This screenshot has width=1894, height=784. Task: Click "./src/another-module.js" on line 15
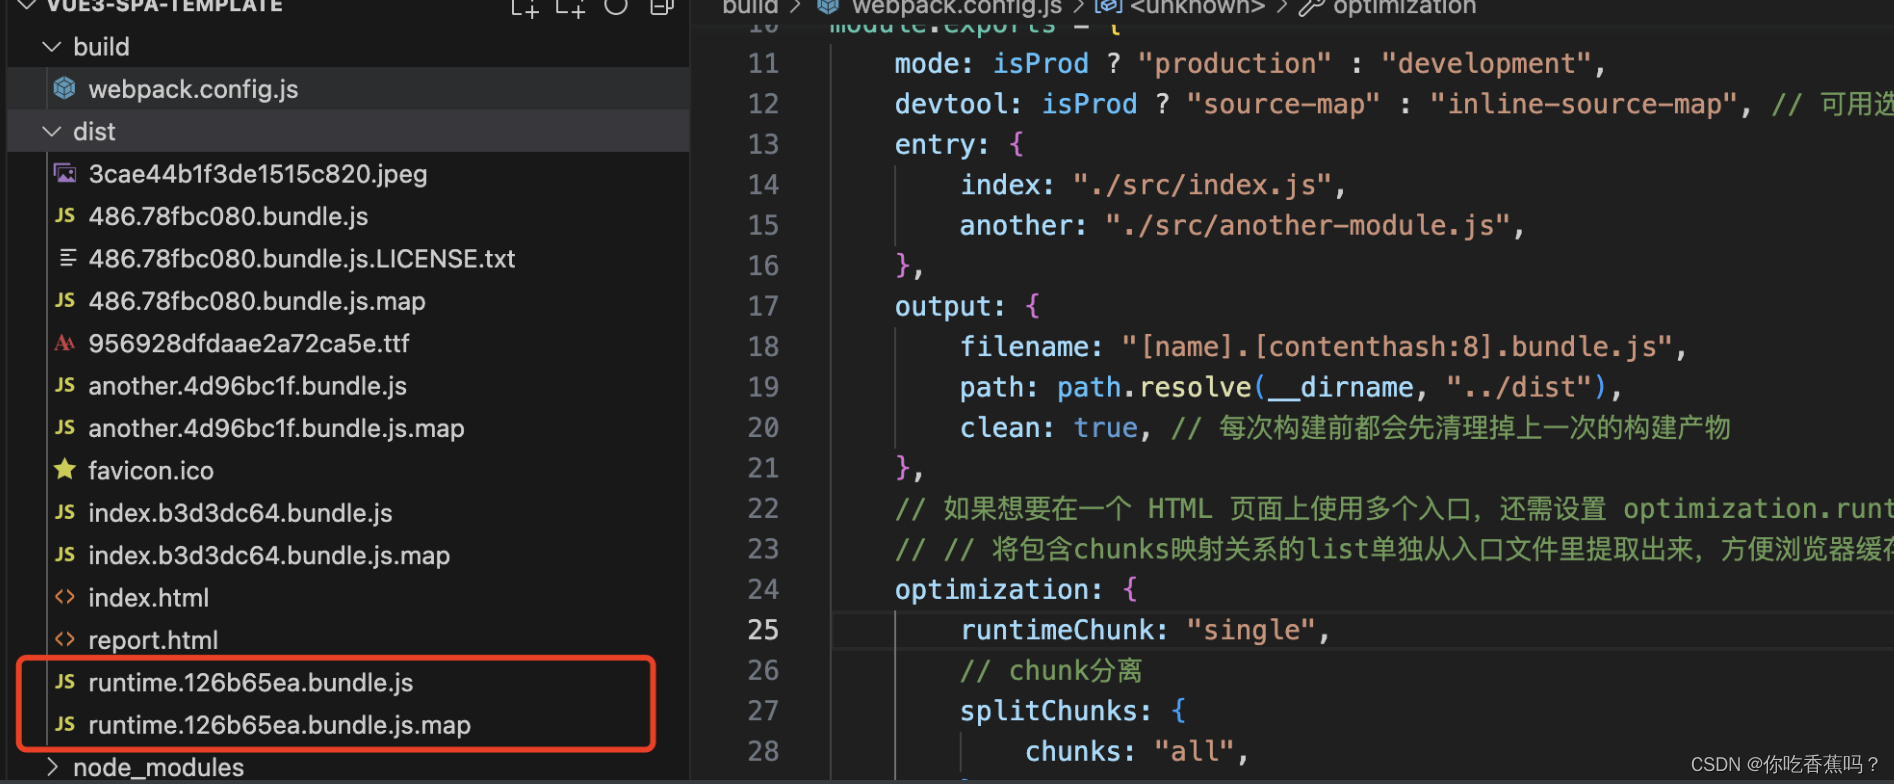coord(1309,226)
